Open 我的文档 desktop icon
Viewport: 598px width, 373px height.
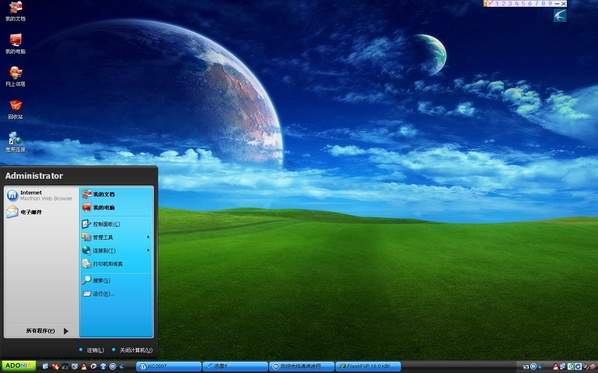(x=15, y=11)
